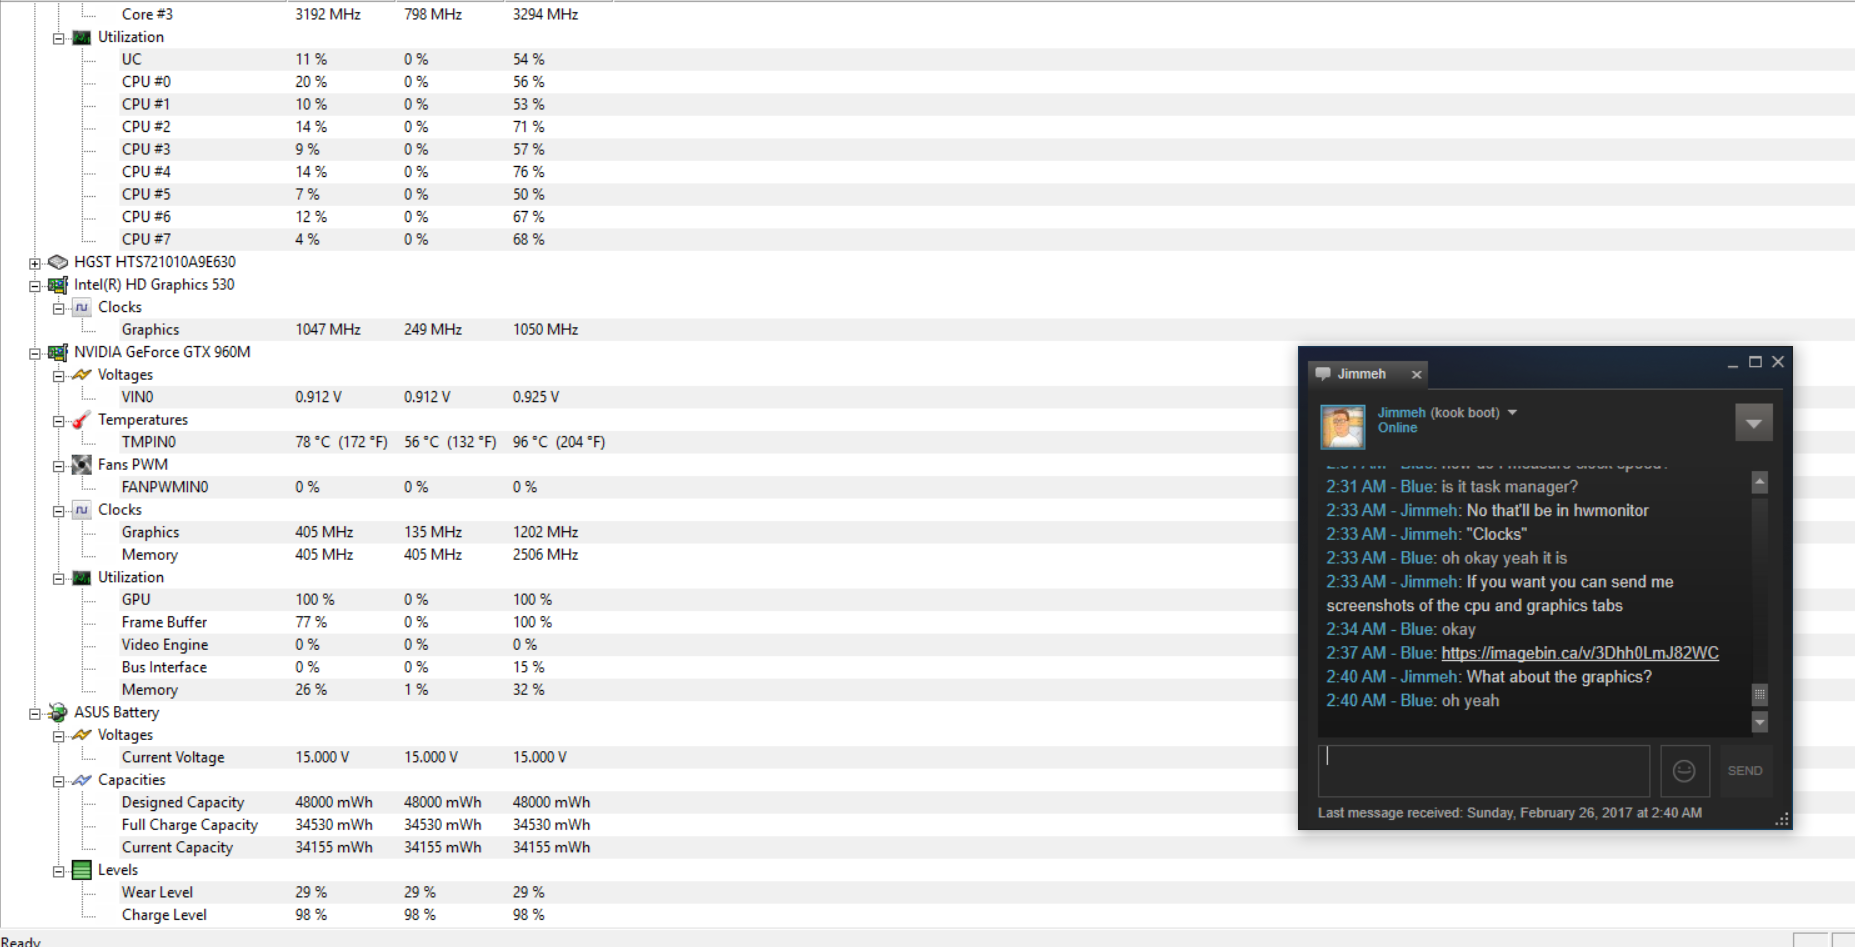Collapse the CPU Utilization node above UC
Viewport: 1855px width, 947px height.
(x=59, y=38)
